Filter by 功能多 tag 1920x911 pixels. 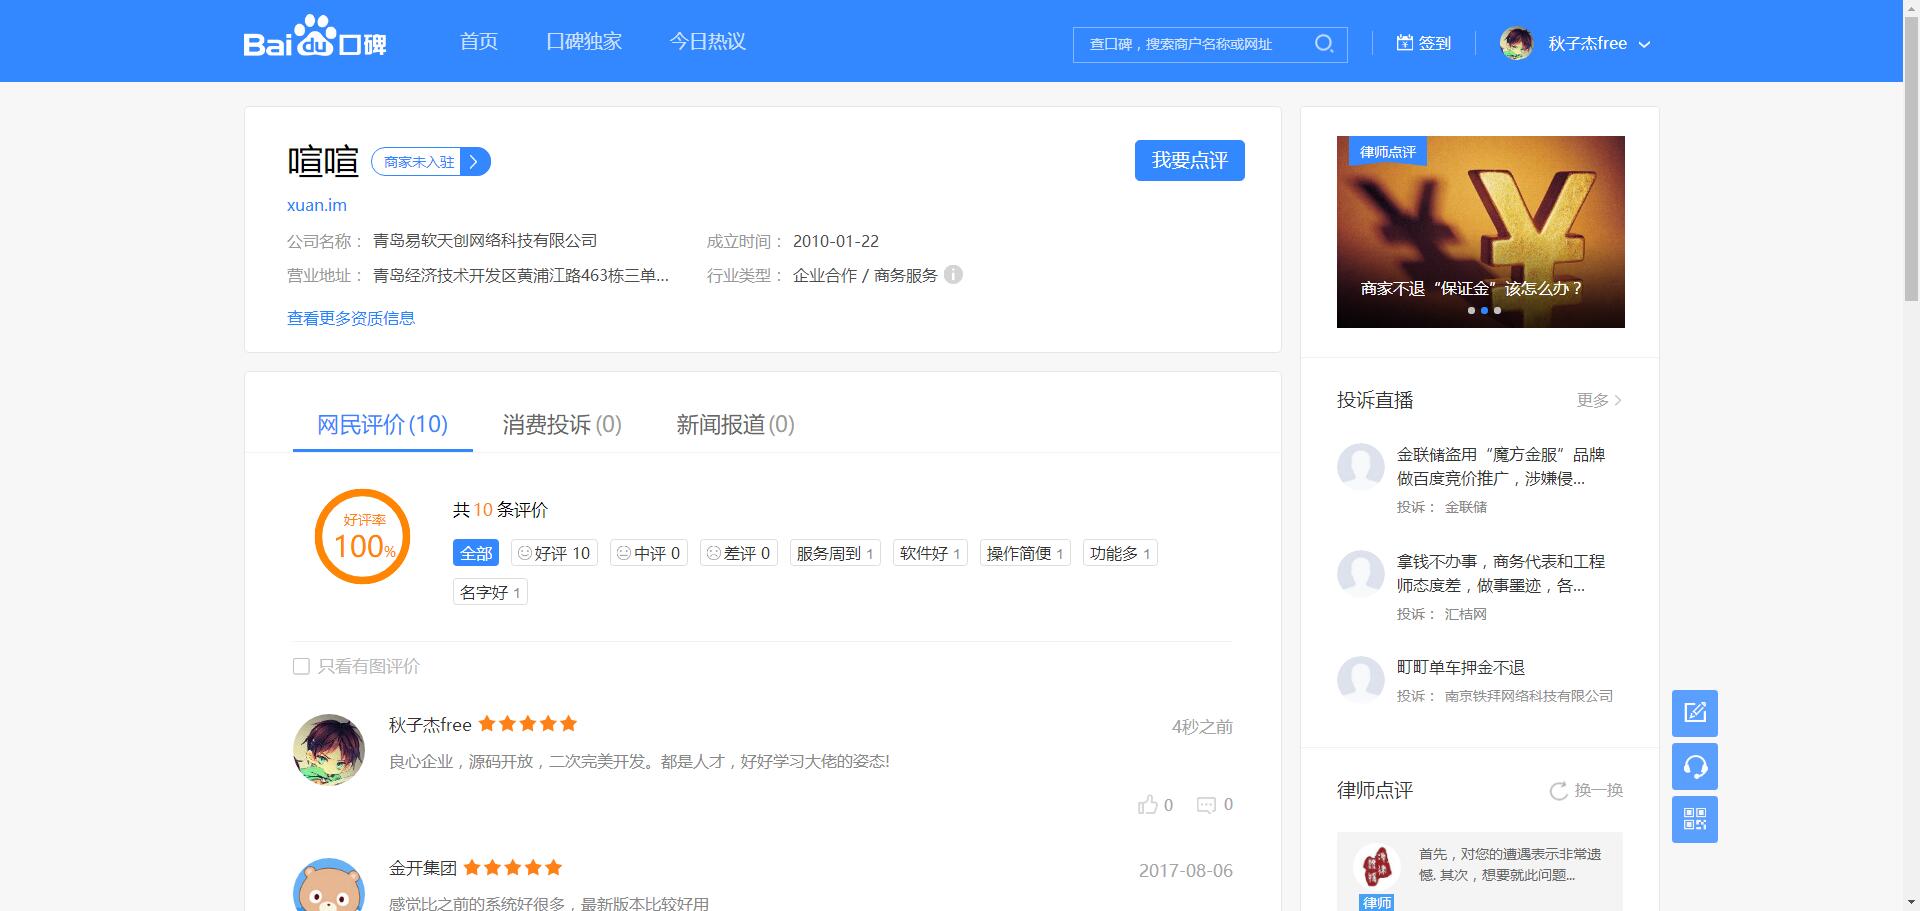point(1120,553)
